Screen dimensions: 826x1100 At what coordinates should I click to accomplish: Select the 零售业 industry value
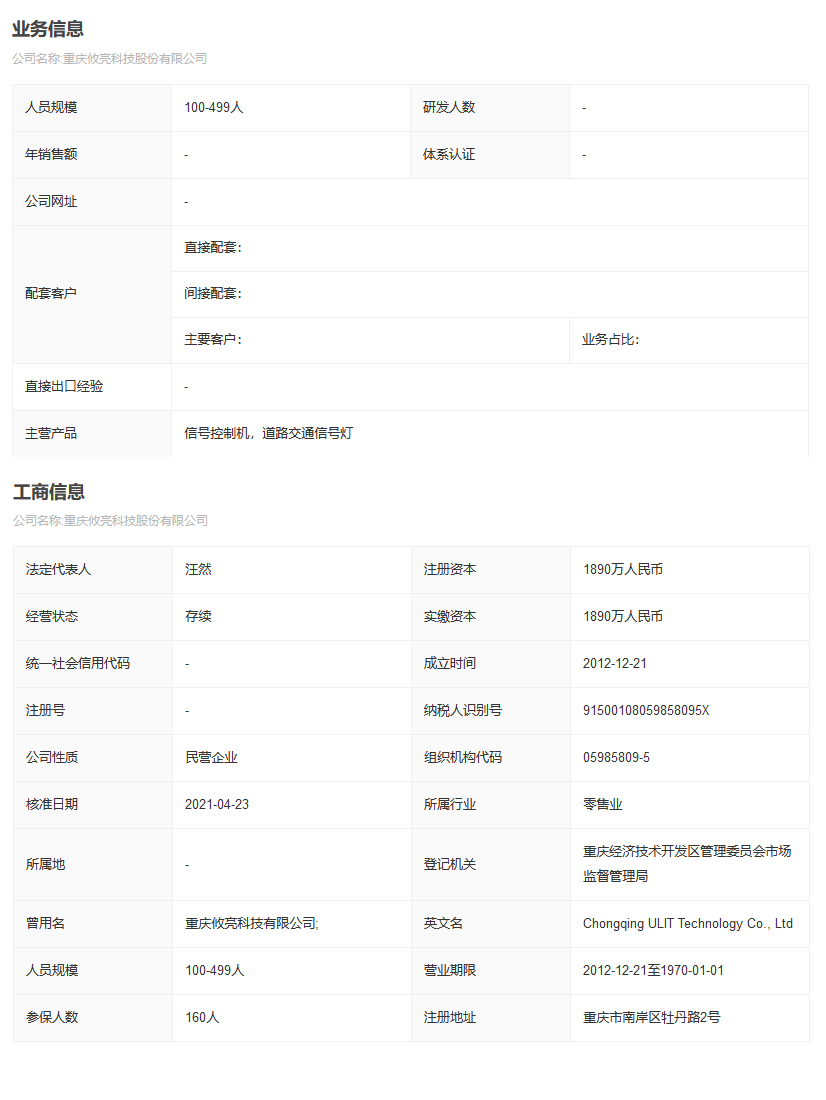click(x=603, y=805)
